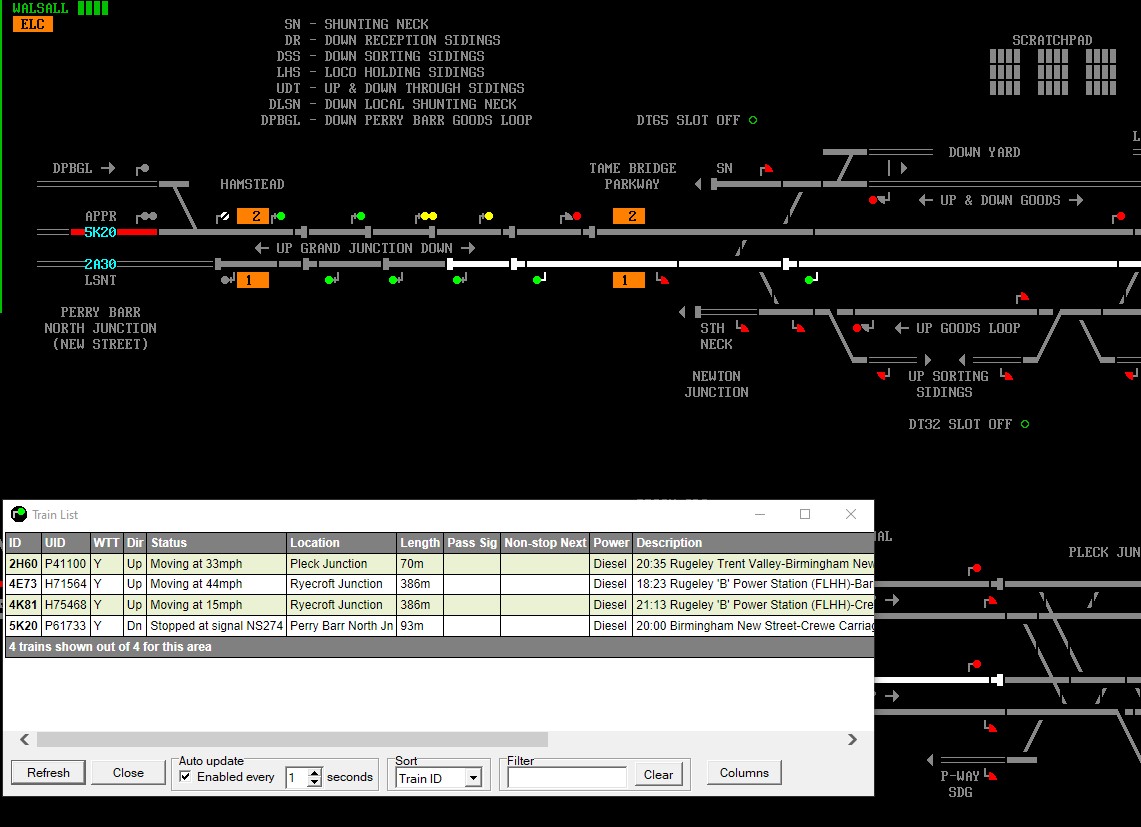Viewport: 1141px width, 827px height.
Task: Select train berth 2A30 near LSNT
Action: (x=100, y=264)
